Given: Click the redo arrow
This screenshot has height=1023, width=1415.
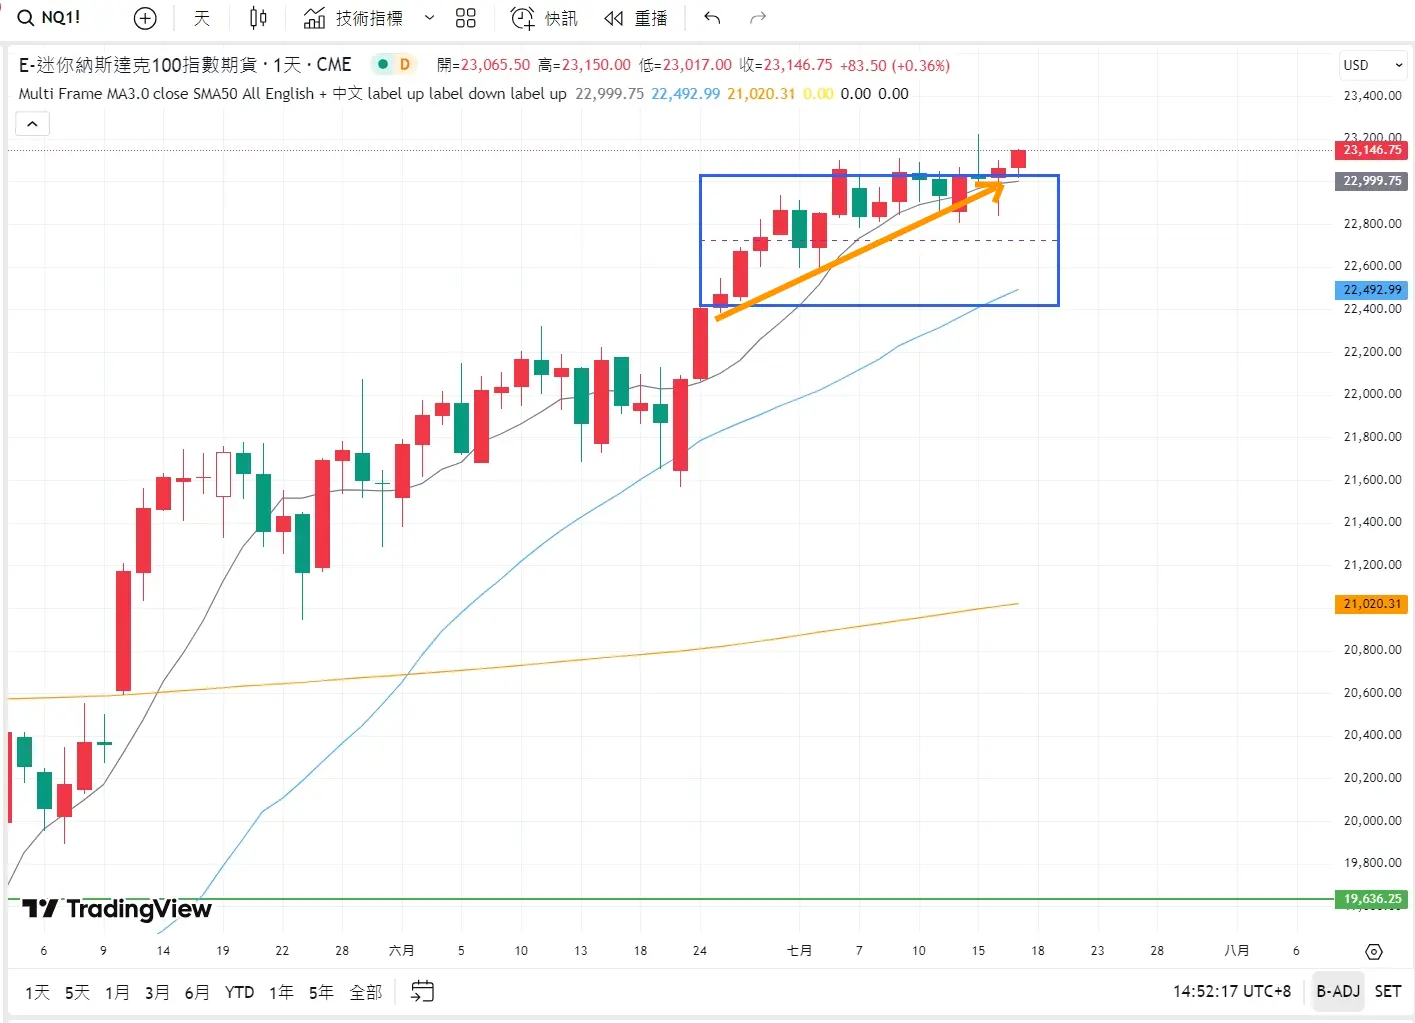Looking at the screenshot, I should (x=758, y=18).
